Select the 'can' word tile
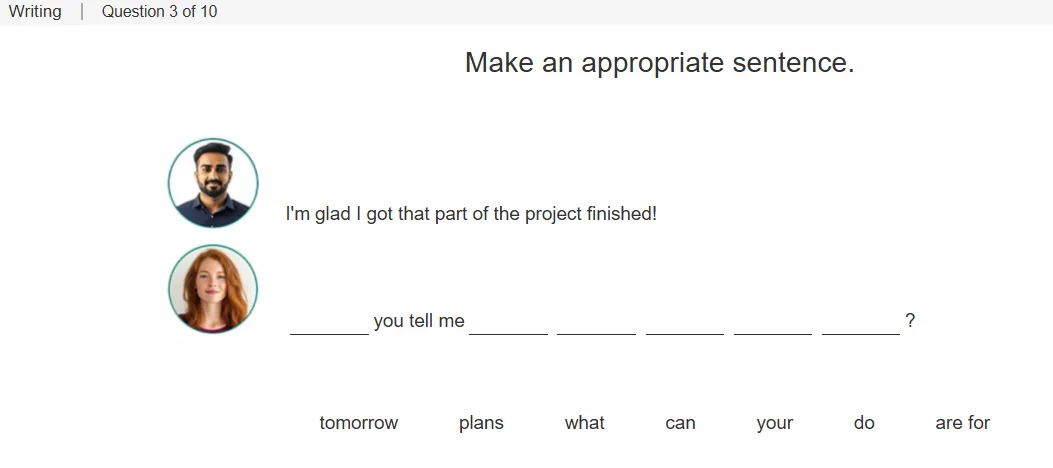Image resolution: width=1053 pixels, height=468 pixels. click(680, 424)
